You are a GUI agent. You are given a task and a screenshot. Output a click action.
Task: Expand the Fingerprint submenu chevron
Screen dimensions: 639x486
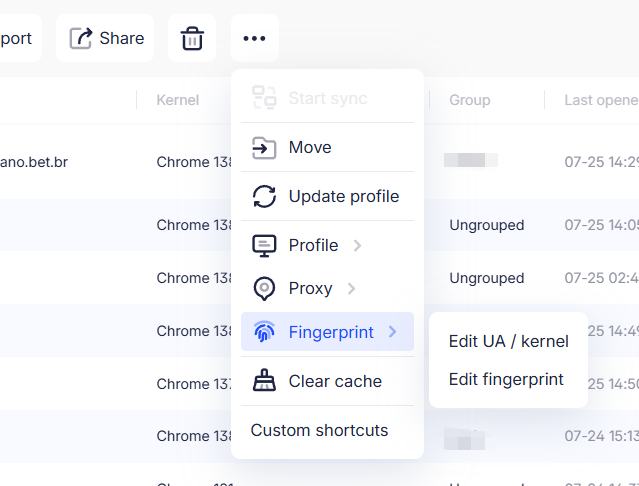pyautogui.click(x=392, y=332)
